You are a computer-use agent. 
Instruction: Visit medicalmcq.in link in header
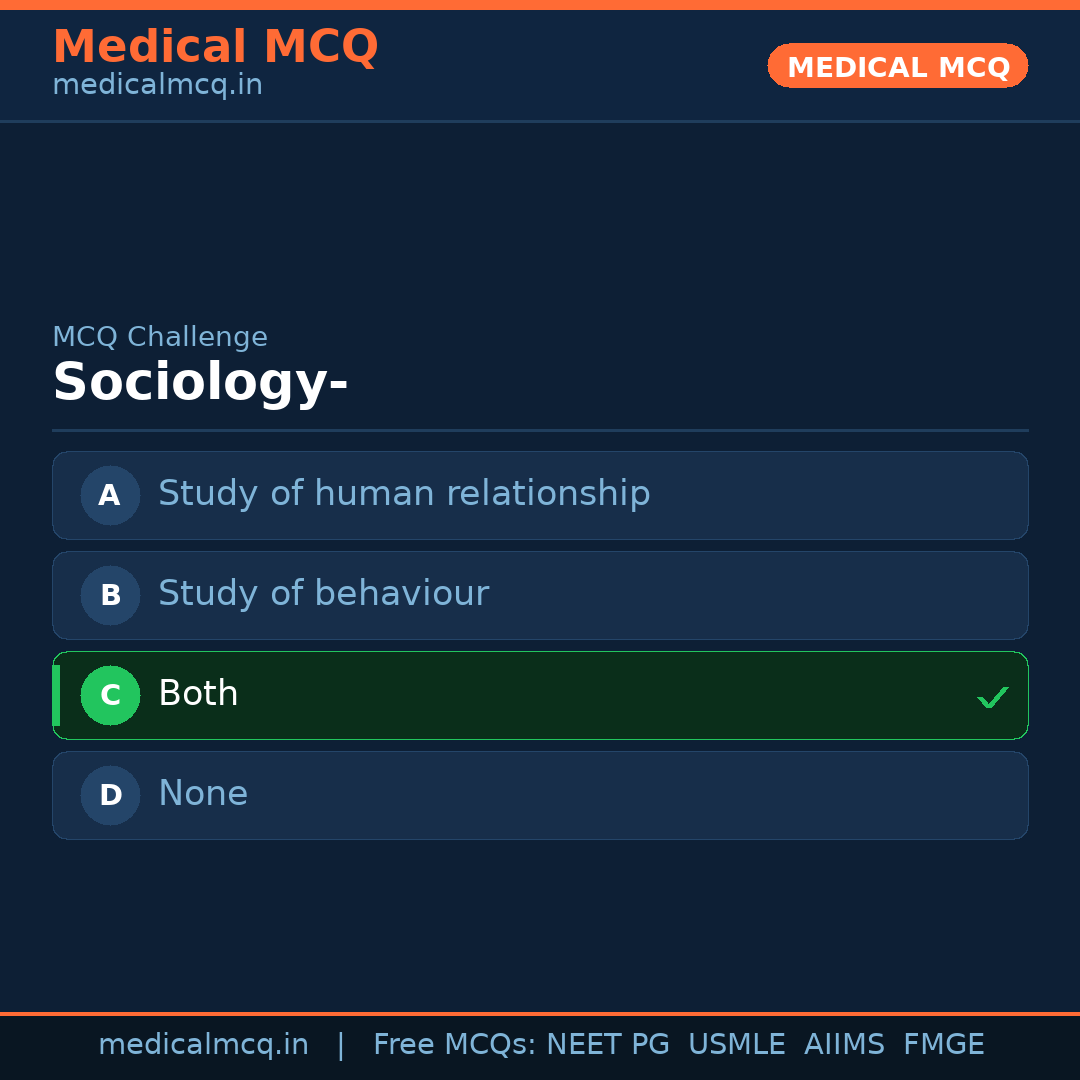point(156,84)
